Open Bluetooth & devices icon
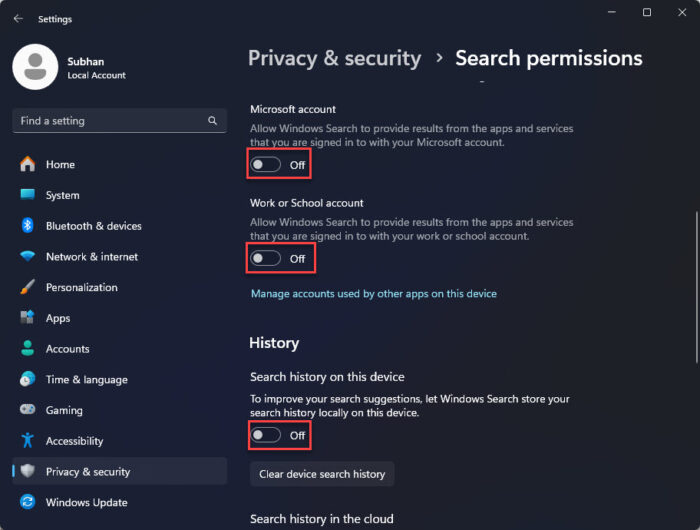 28,225
